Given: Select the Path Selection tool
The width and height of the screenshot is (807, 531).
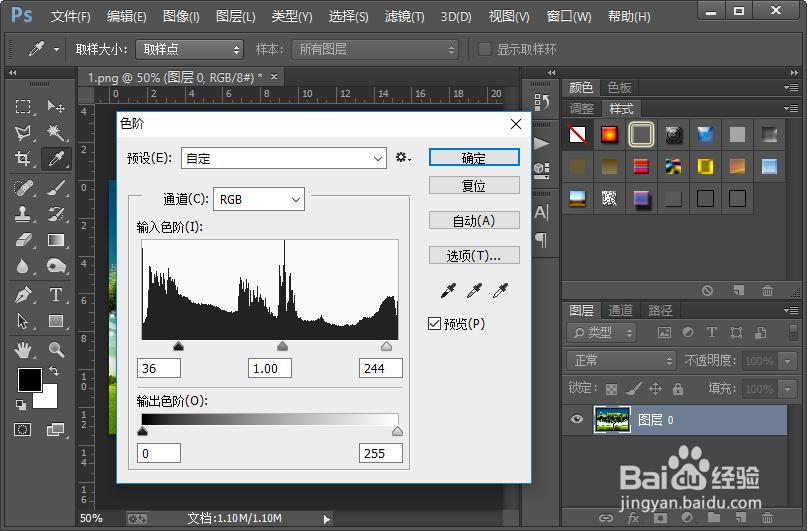Looking at the screenshot, I should (23, 321).
